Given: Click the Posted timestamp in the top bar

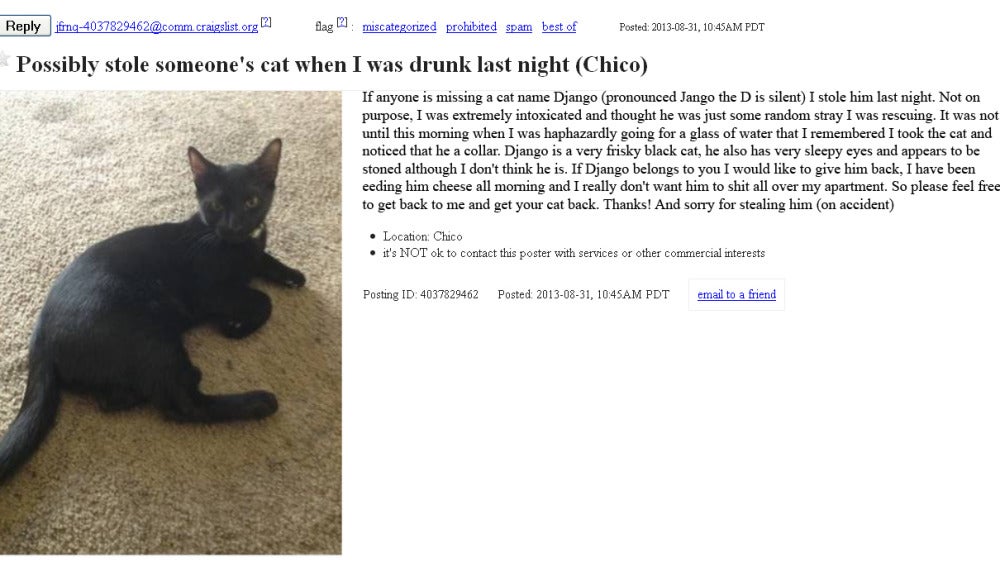Looking at the screenshot, I should pos(692,27).
